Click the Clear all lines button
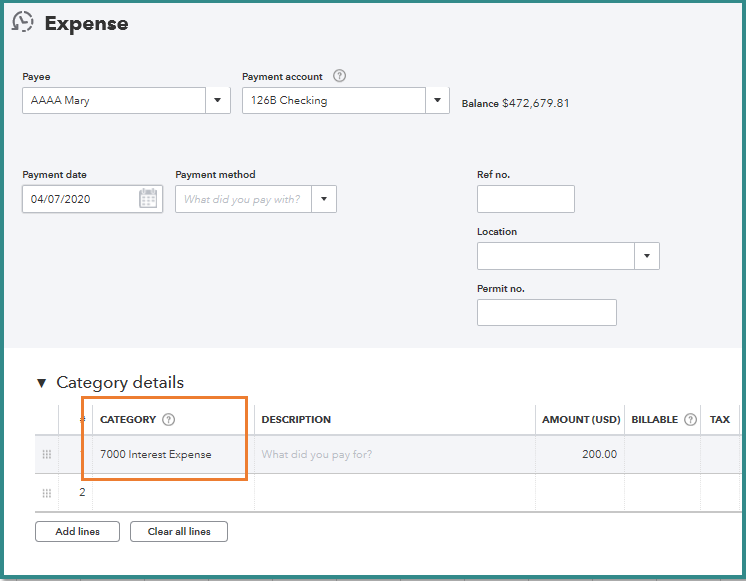The width and height of the screenshot is (746, 581). click(179, 532)
